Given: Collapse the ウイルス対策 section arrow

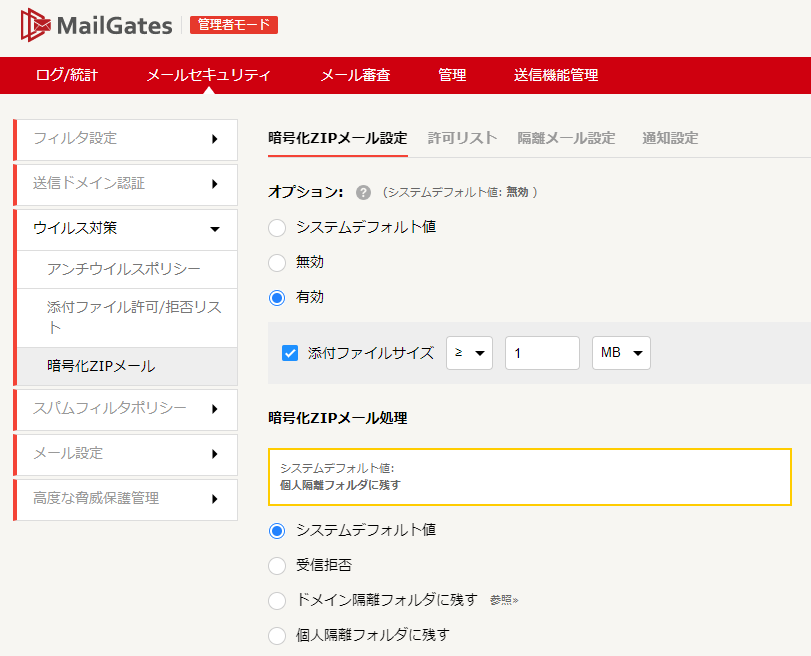Looking at the screenshot, I should 215,229.
